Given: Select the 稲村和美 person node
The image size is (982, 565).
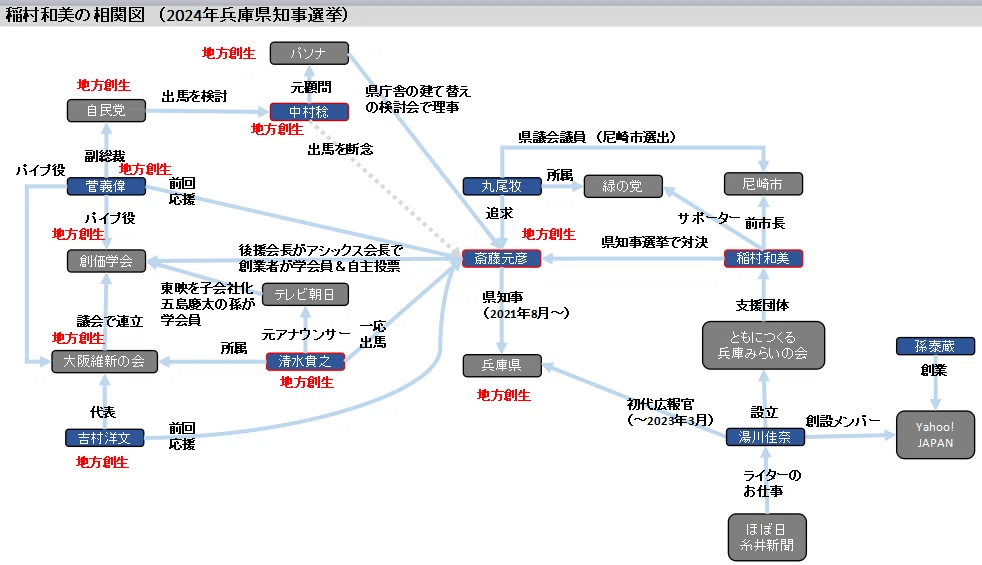Looking at the screenshot, I should click(x=763, y=258).
